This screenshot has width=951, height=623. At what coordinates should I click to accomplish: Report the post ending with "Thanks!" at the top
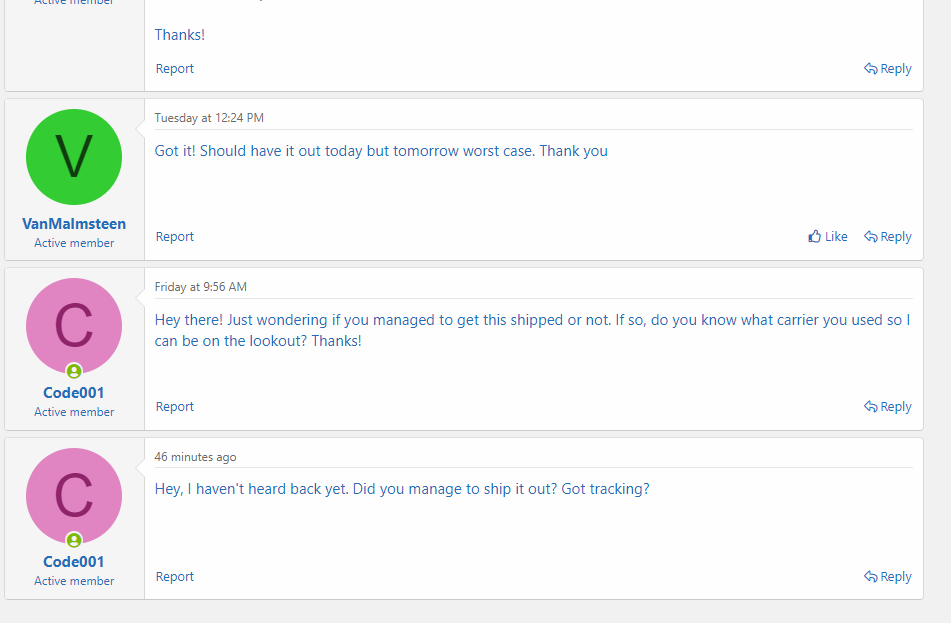click(x=175, y=69)
